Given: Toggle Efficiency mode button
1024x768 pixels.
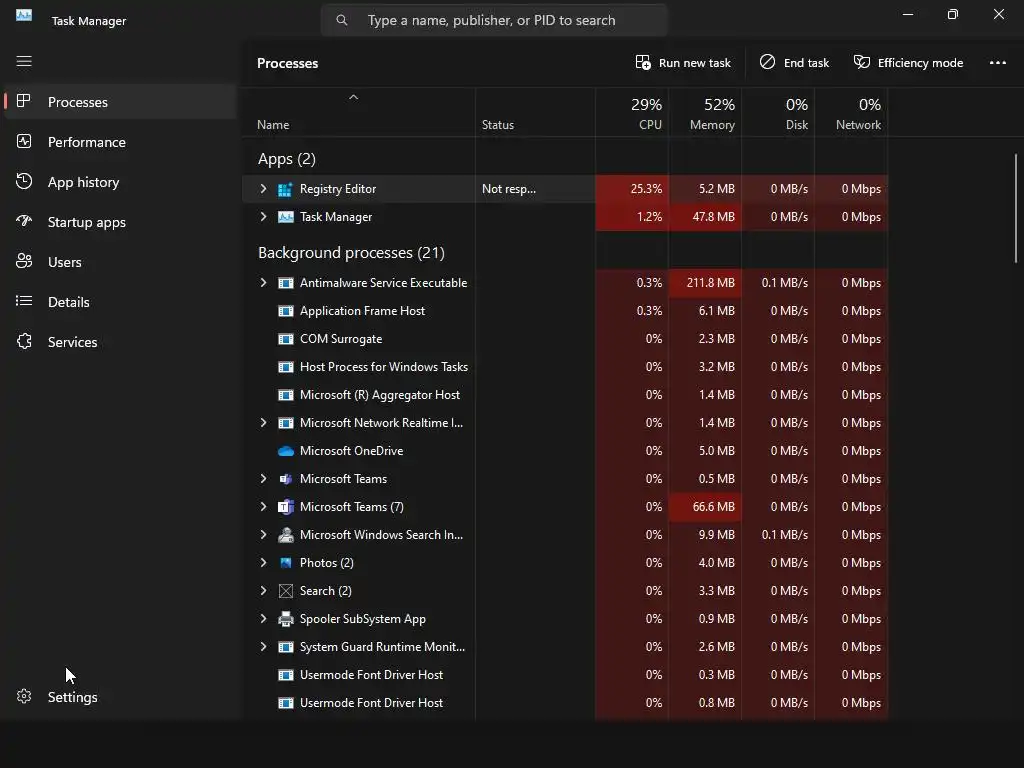Looking at the screenshot, I should coord(908,63).
